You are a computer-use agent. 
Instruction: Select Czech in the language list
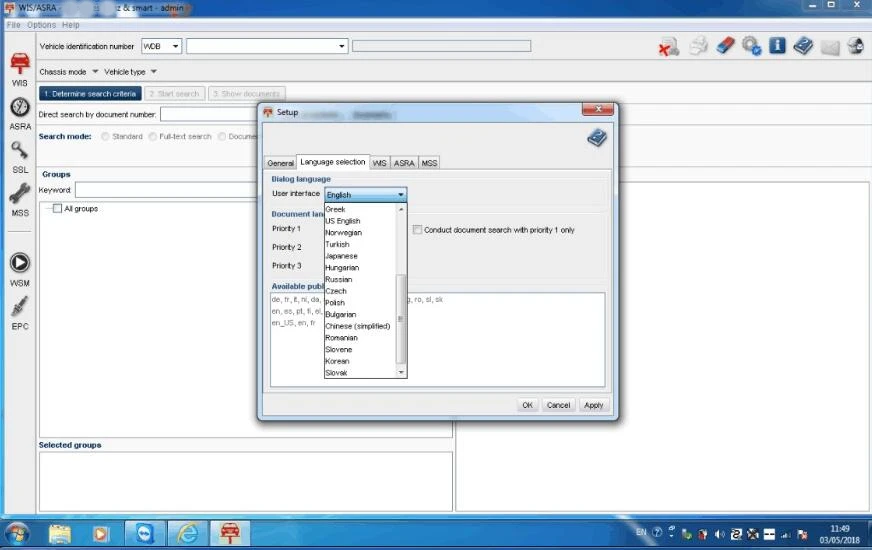360,291
